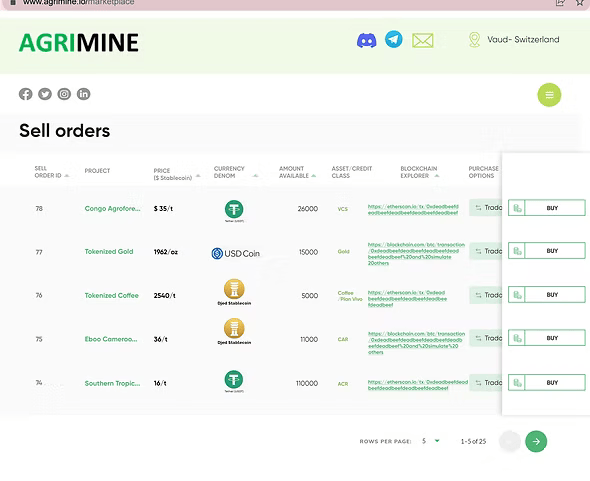Click Trade button for order 75
This screenshot has width=590, height=481.
pyautogui.click(x=485, y=338)
